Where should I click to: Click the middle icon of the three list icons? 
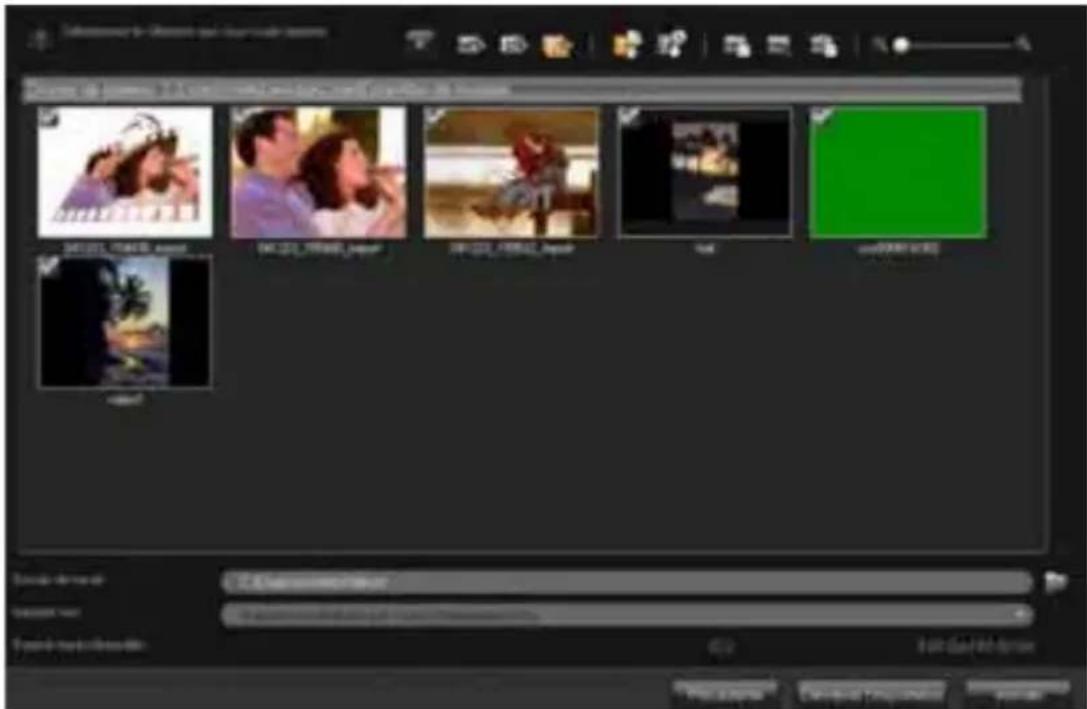pyautogui.click(x=779, y=46)
